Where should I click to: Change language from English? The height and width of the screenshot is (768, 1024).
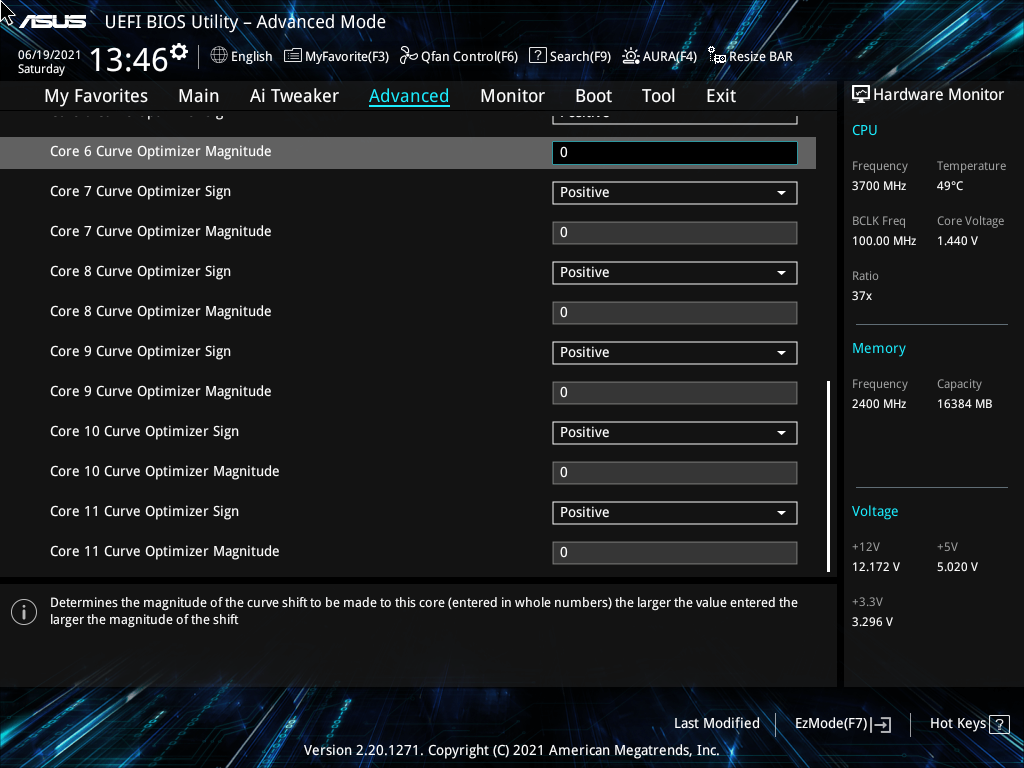[x=251, y=56]
